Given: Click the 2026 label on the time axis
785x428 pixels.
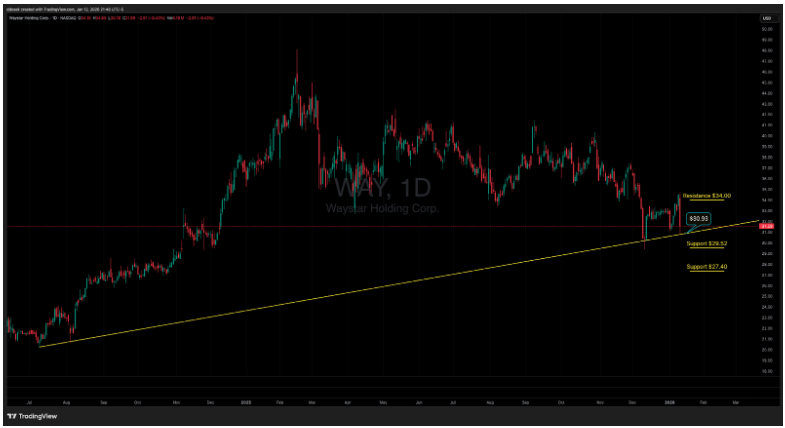Looking at the screenshot, I should (x=670, y=402).
